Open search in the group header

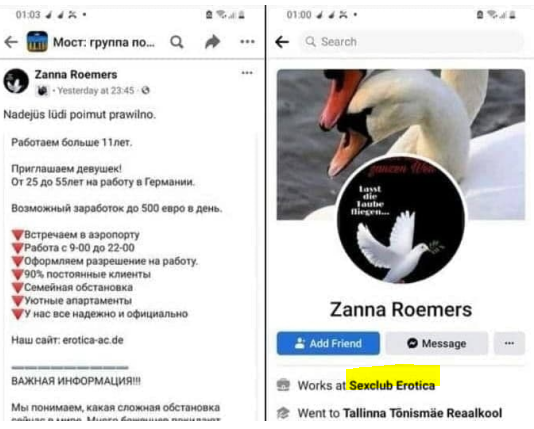tap(177, 42)
